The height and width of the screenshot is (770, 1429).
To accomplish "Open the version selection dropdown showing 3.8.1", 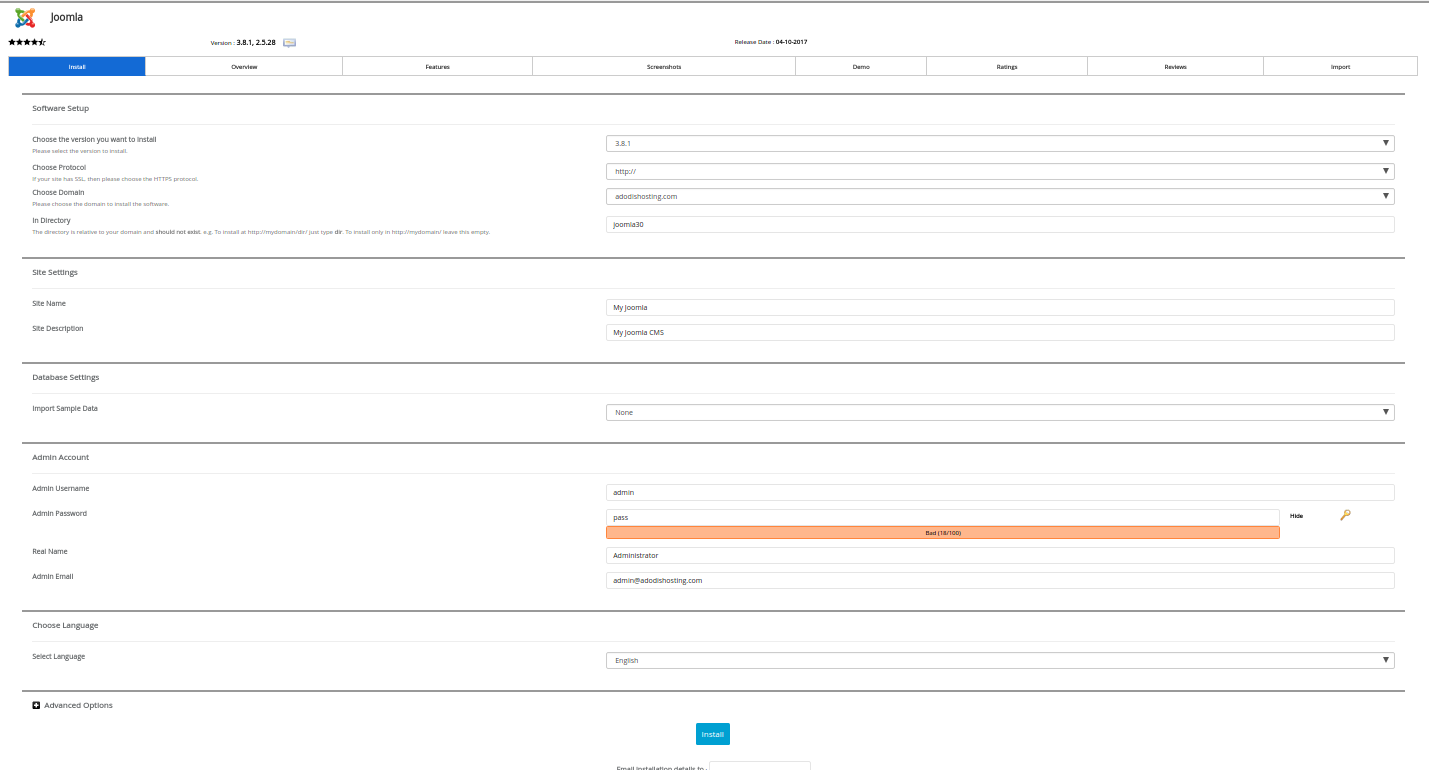I will pos(1000,143).
